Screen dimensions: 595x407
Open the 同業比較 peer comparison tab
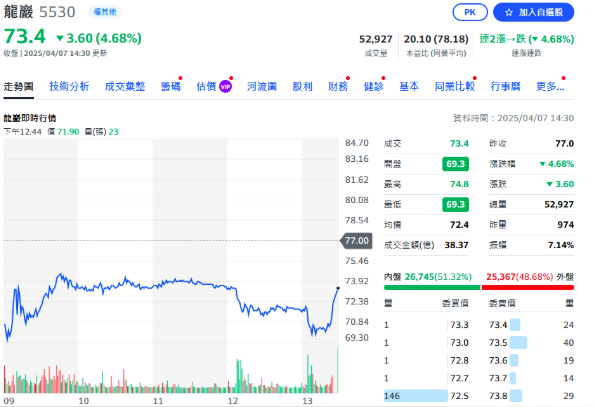(x=455, y=86)
